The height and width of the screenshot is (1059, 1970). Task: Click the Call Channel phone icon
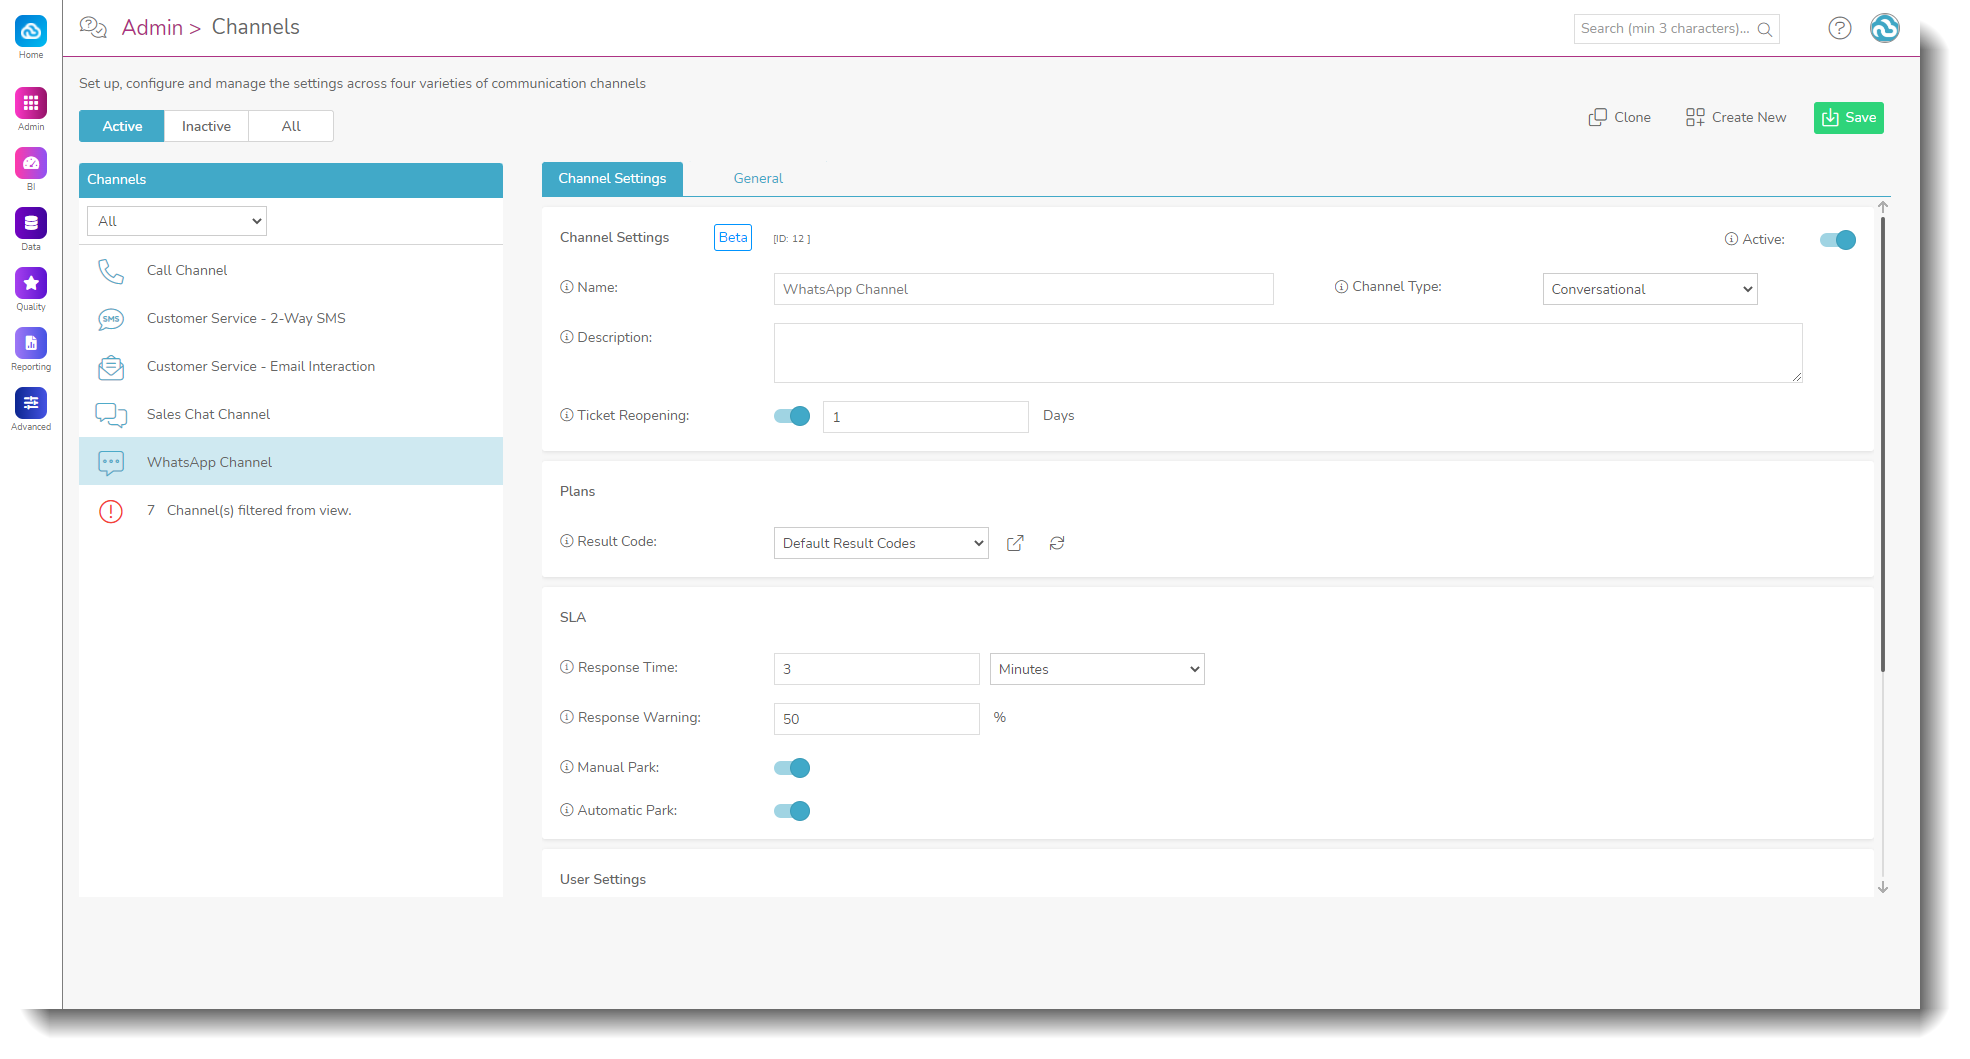(111, 271)
